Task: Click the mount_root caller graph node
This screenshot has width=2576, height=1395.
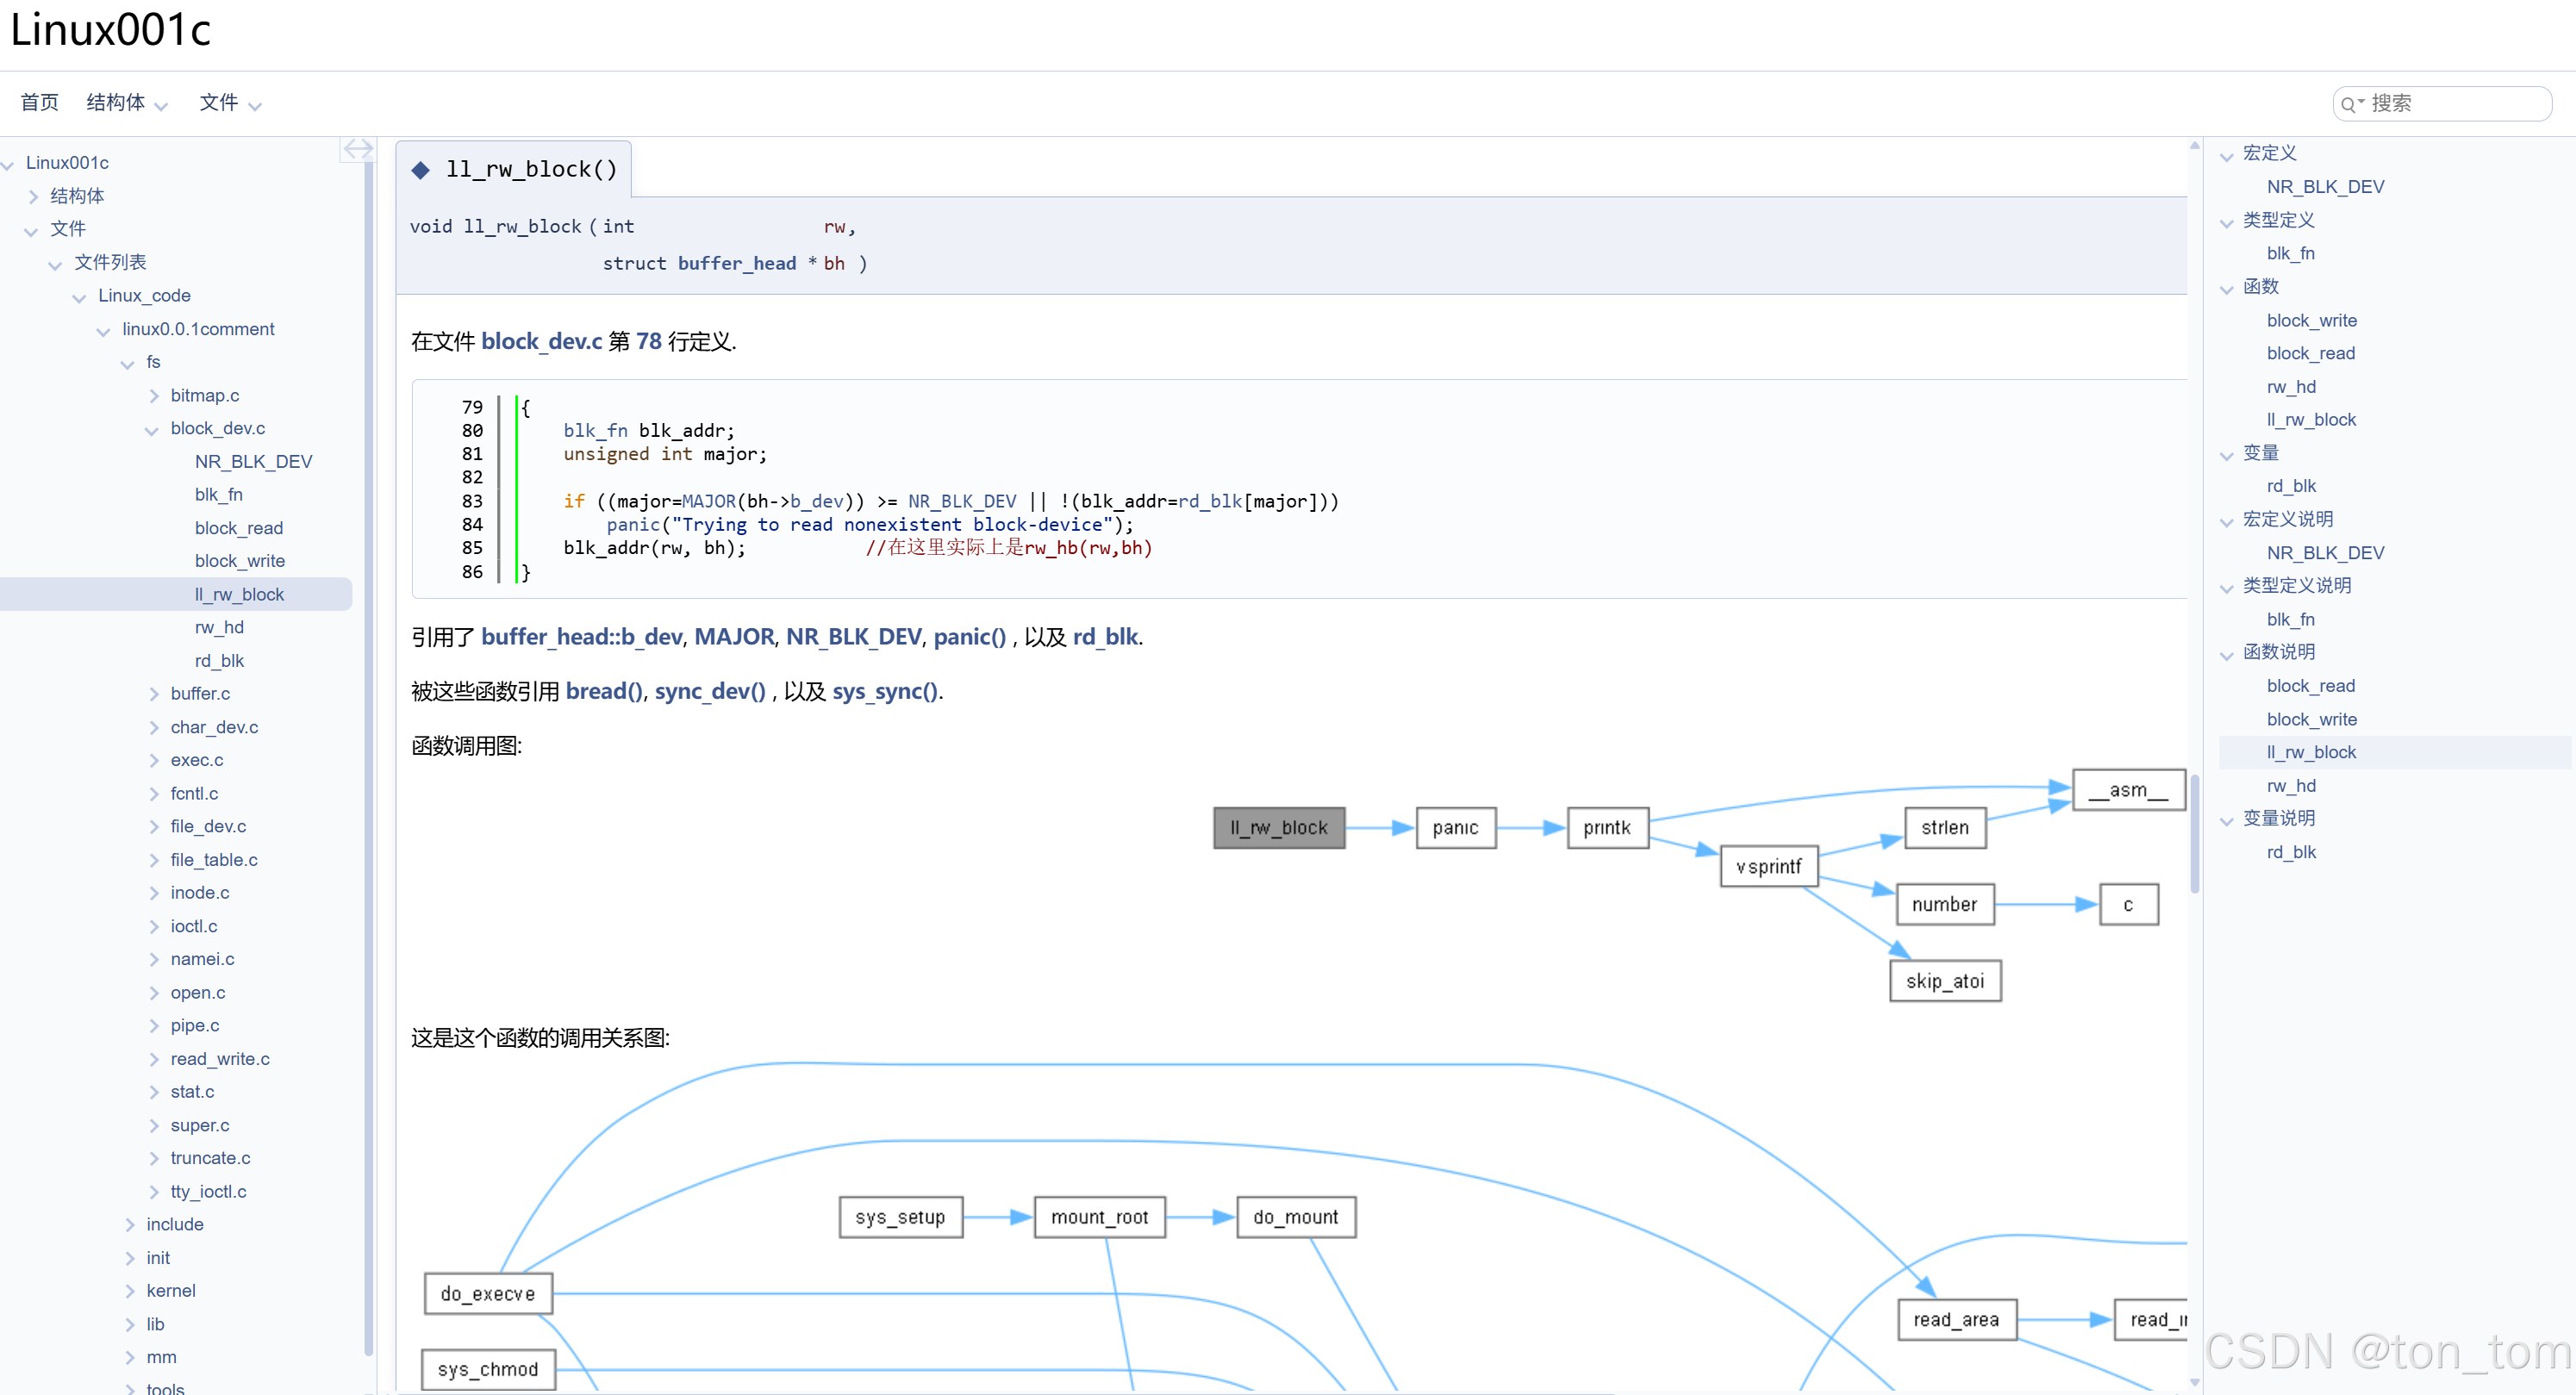Action: (1100, 1217)
